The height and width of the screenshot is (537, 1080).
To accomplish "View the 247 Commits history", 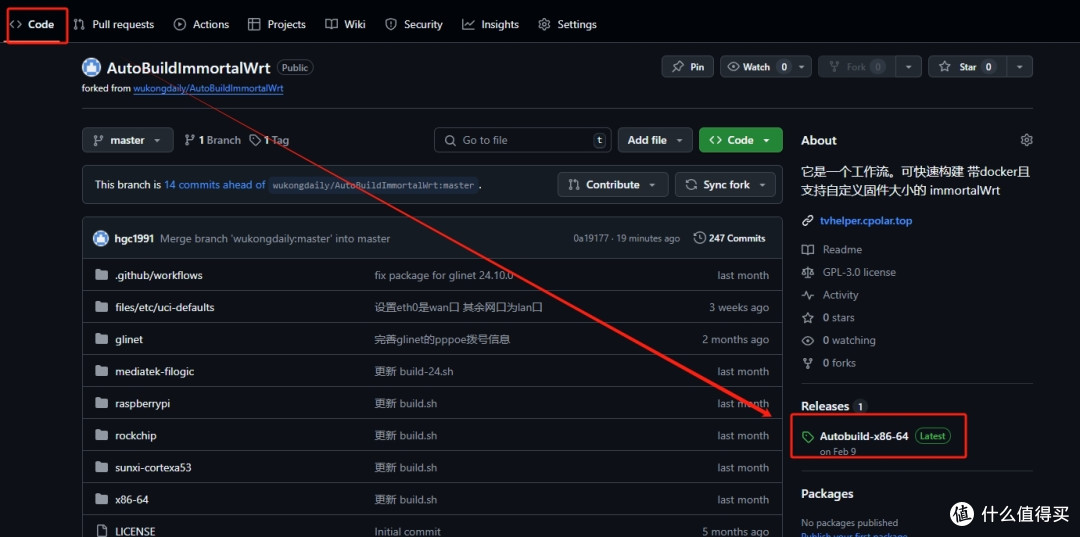I will [729, 238].
